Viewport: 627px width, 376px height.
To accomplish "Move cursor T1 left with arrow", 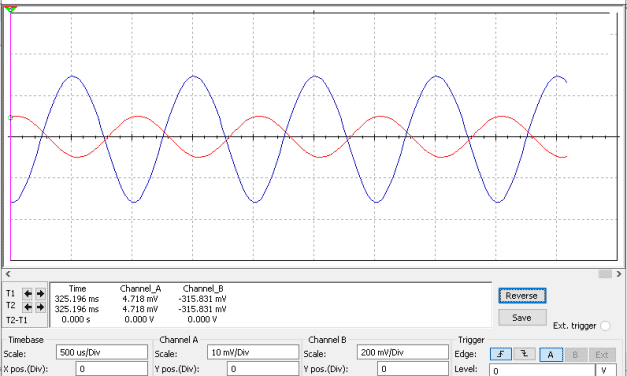I will point(27,294).
